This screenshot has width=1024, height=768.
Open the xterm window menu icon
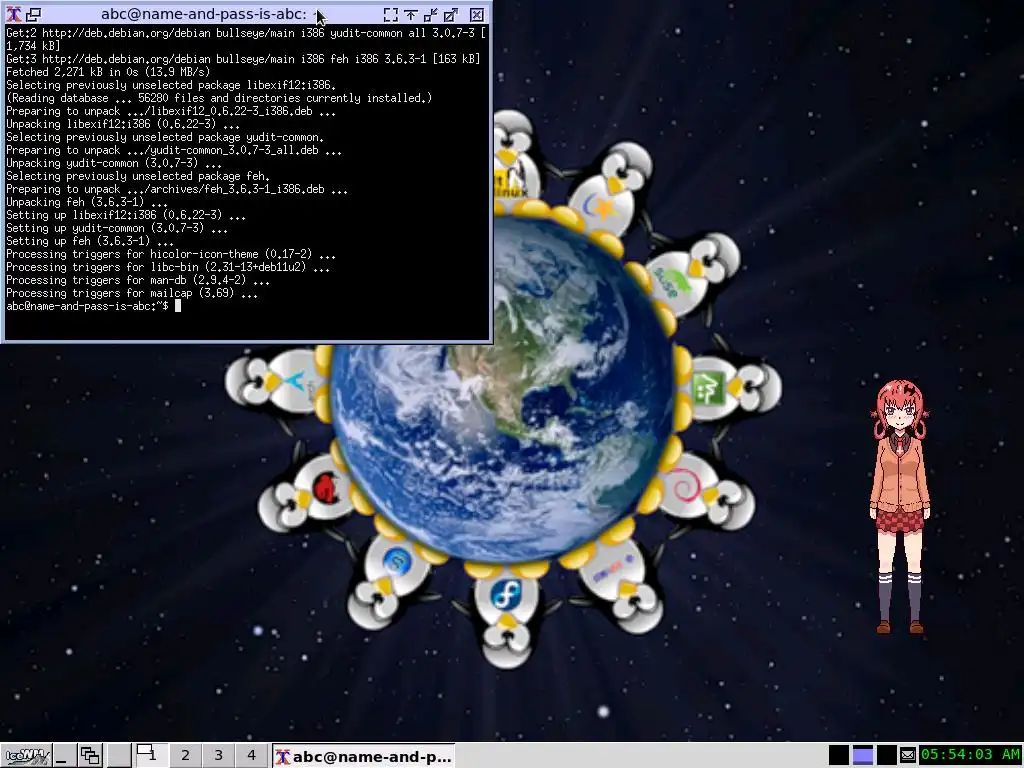pos(13,14)
